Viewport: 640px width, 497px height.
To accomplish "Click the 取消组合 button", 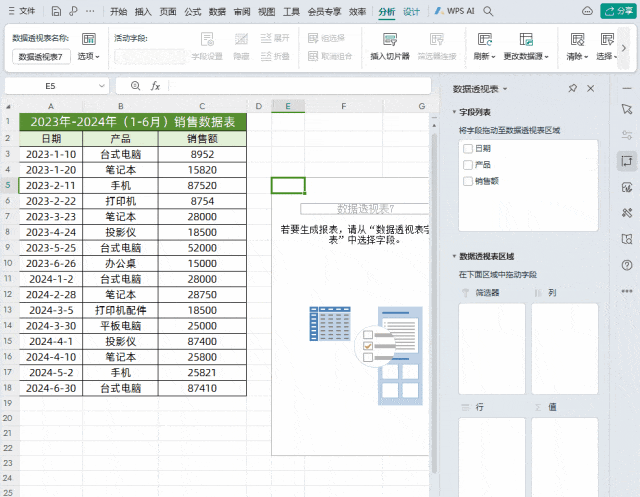I will [330, 56].
